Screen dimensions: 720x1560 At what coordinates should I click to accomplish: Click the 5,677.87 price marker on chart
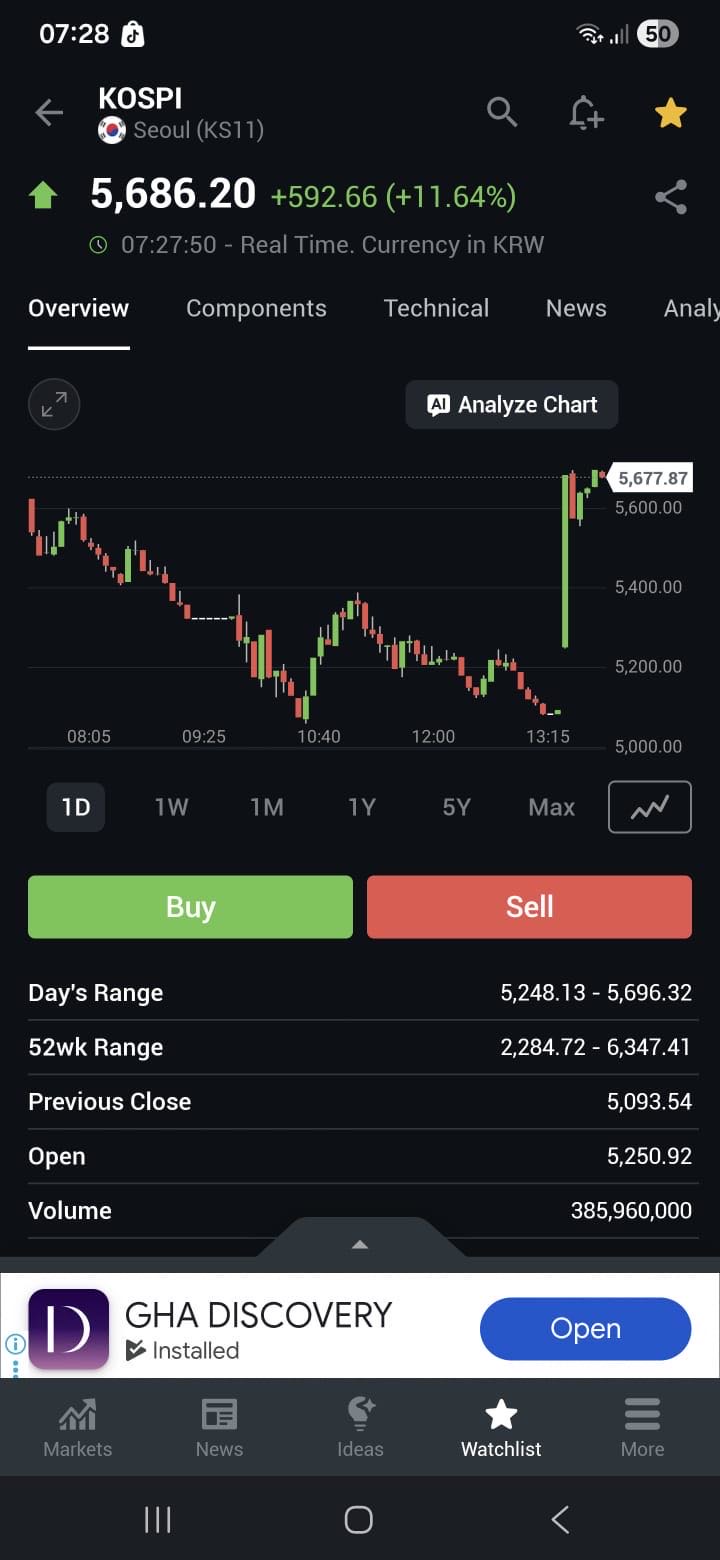tap(652, 478)
